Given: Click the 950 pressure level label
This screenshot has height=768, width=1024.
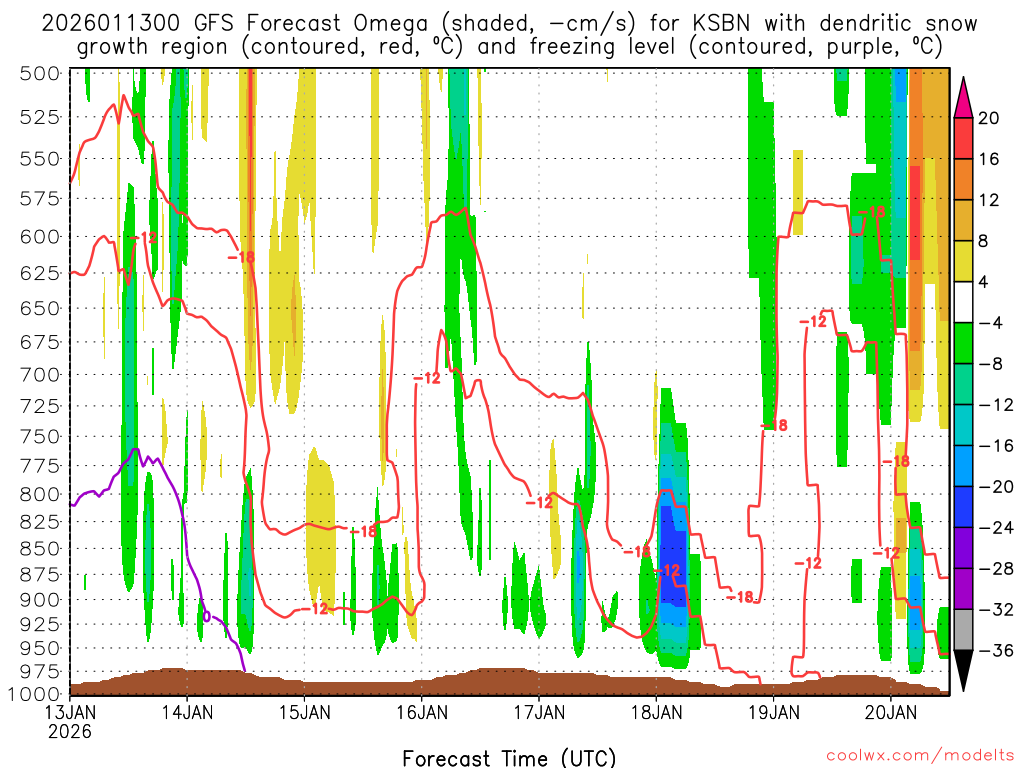Looking at the screenshot, I should (x=40, y=648).
